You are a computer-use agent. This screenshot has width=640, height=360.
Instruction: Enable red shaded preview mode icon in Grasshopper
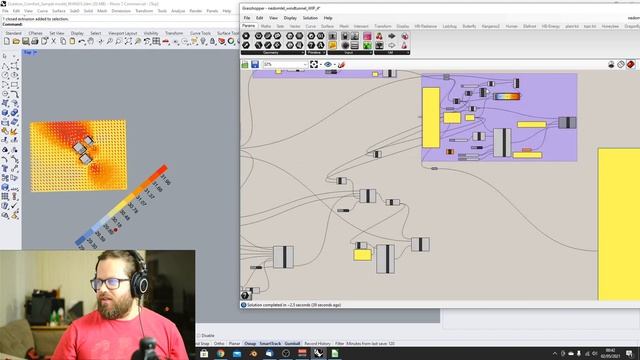pos(631,64)
